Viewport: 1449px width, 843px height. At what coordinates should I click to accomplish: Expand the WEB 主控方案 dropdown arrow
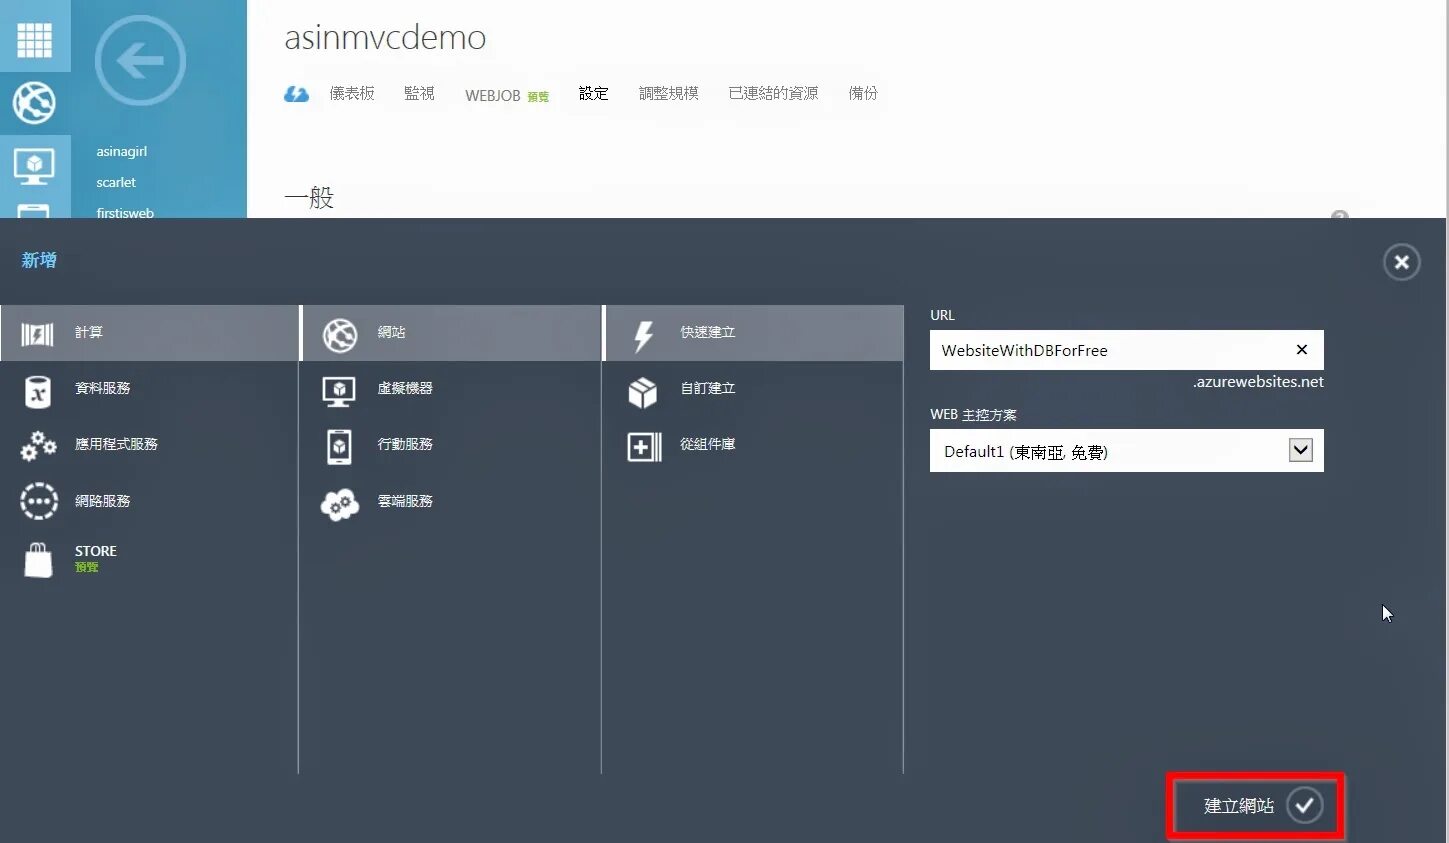(1301, 450)
